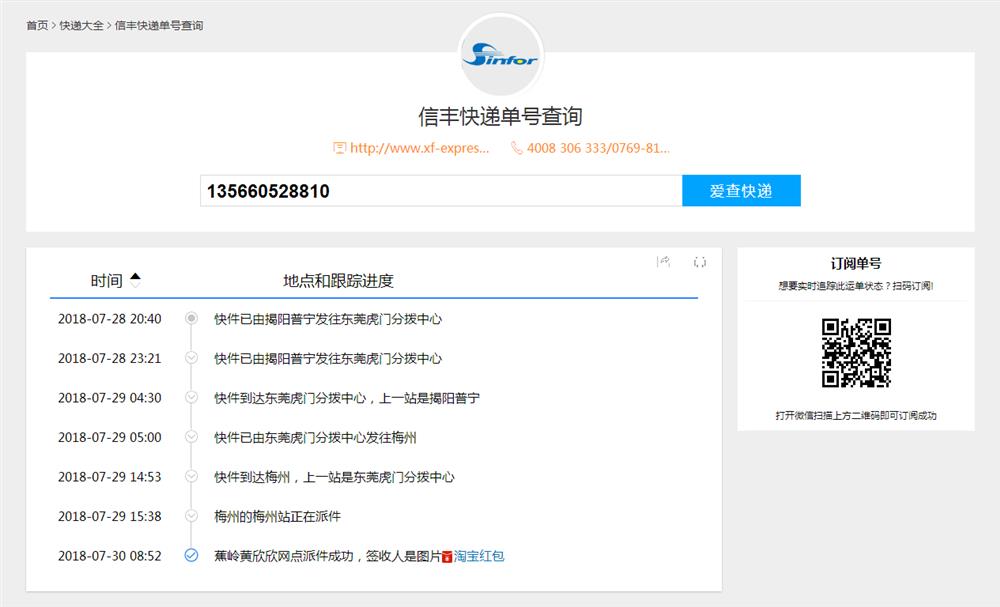Screen dimensions: 1000x607
Task: Click the website page icon before the URL
Action: 339,148
